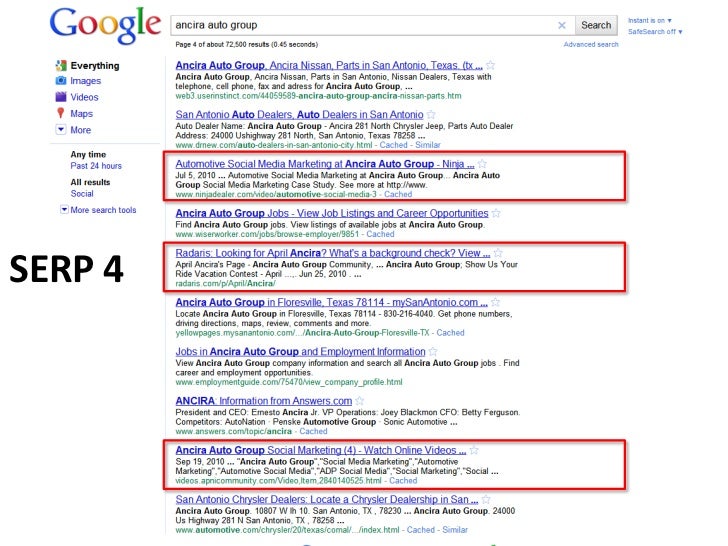Click the Maps pin icon
The image size is (728, 546).
60,113
